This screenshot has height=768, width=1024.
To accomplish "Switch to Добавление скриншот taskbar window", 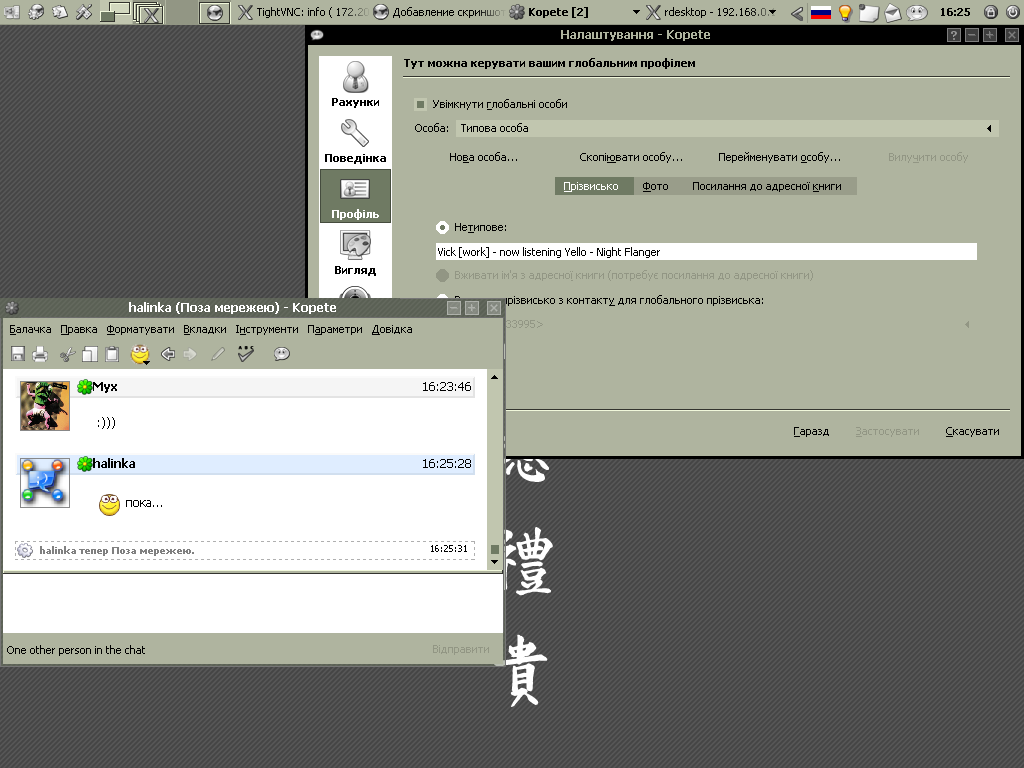I will [x=439, y=12].
